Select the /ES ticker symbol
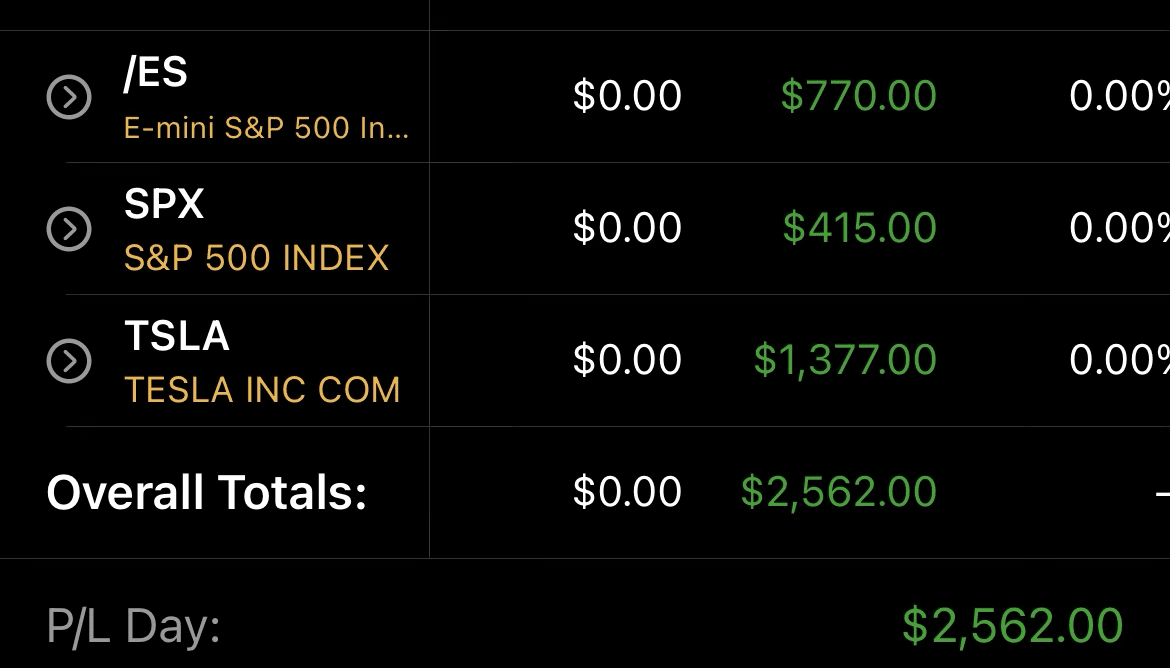This screenshot has width=1170, height=668. [x=155, y=74]
